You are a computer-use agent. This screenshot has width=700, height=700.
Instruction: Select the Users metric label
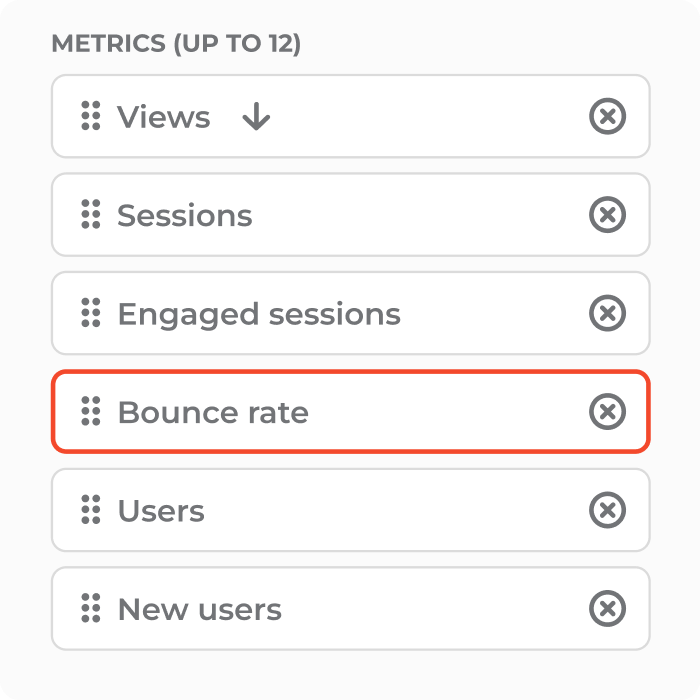[x=161, y=511]
